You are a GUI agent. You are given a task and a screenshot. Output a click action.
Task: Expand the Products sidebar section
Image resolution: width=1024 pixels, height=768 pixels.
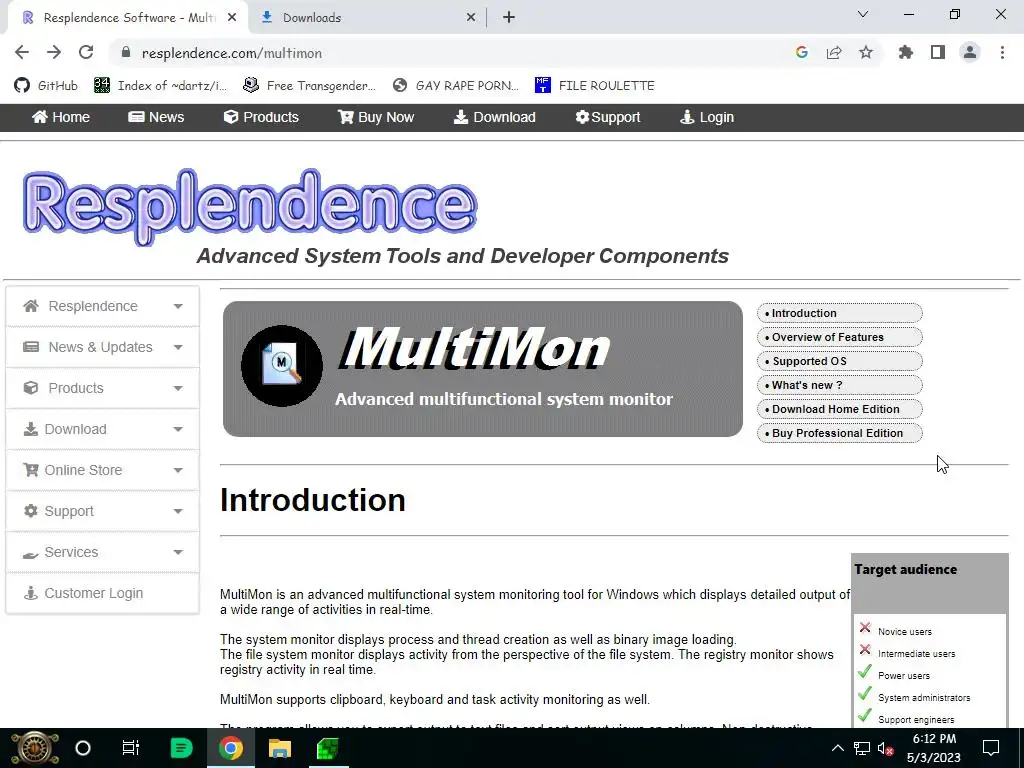(x=103, y=388)
